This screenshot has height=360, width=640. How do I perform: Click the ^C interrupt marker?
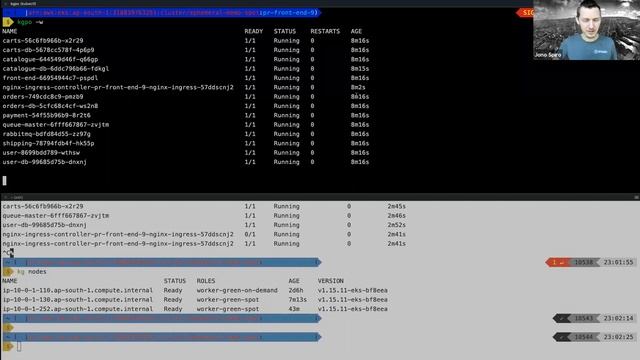tap(7, 253)
